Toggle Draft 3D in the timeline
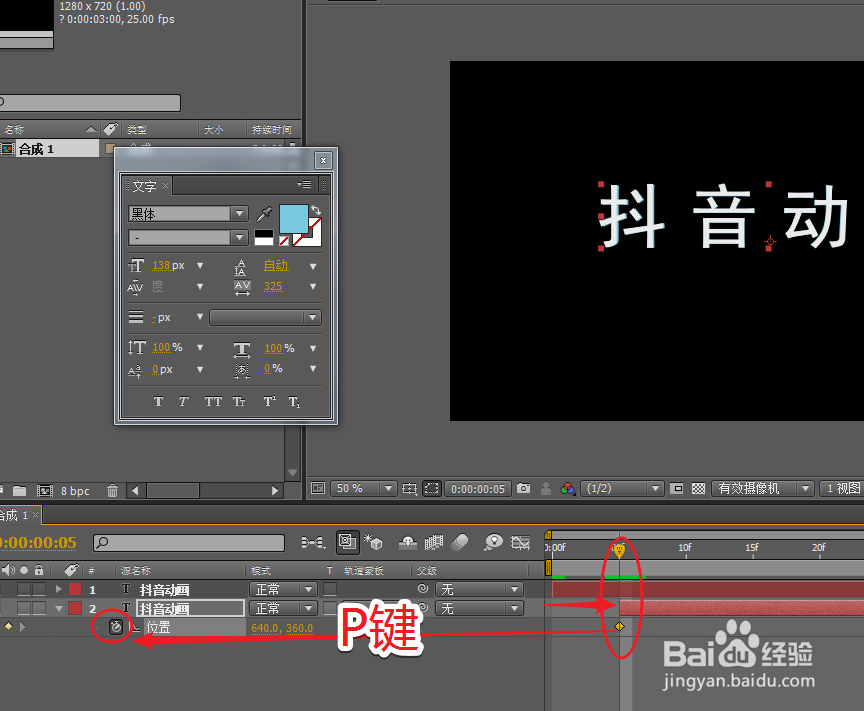The height and width of the screenshot is (711, 864). pos(373,543)
